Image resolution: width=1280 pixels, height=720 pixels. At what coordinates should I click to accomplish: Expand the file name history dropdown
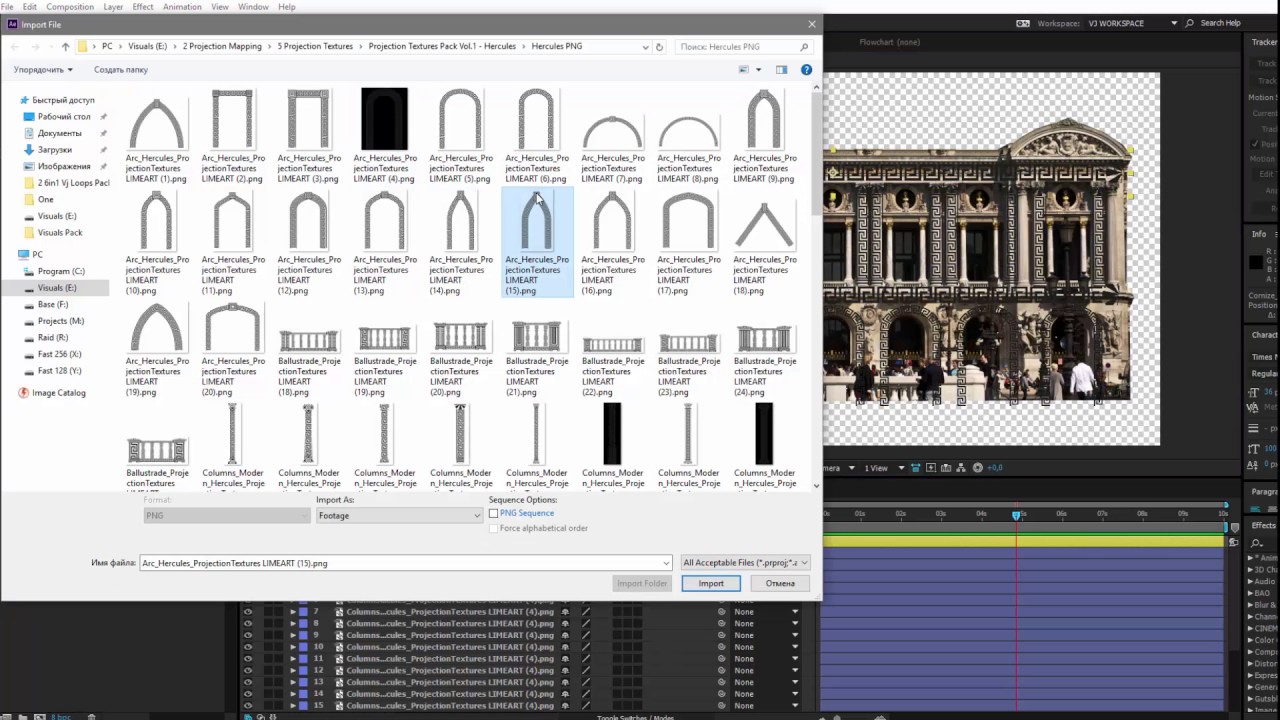click(666, 563)
